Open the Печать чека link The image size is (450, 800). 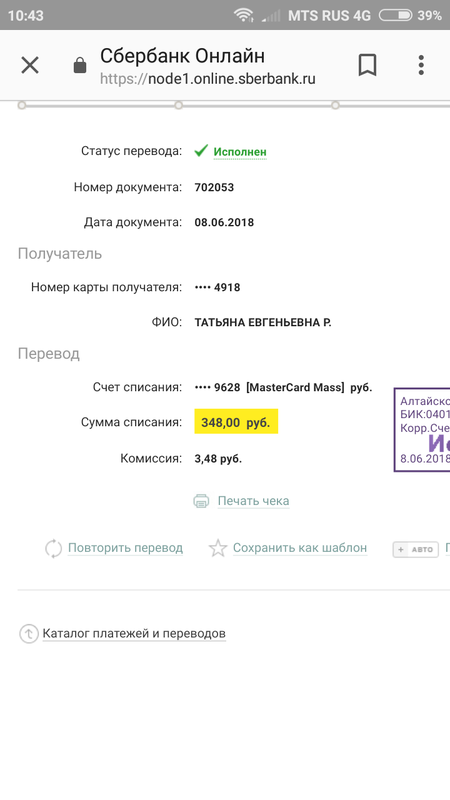click(x=254, y=501)
